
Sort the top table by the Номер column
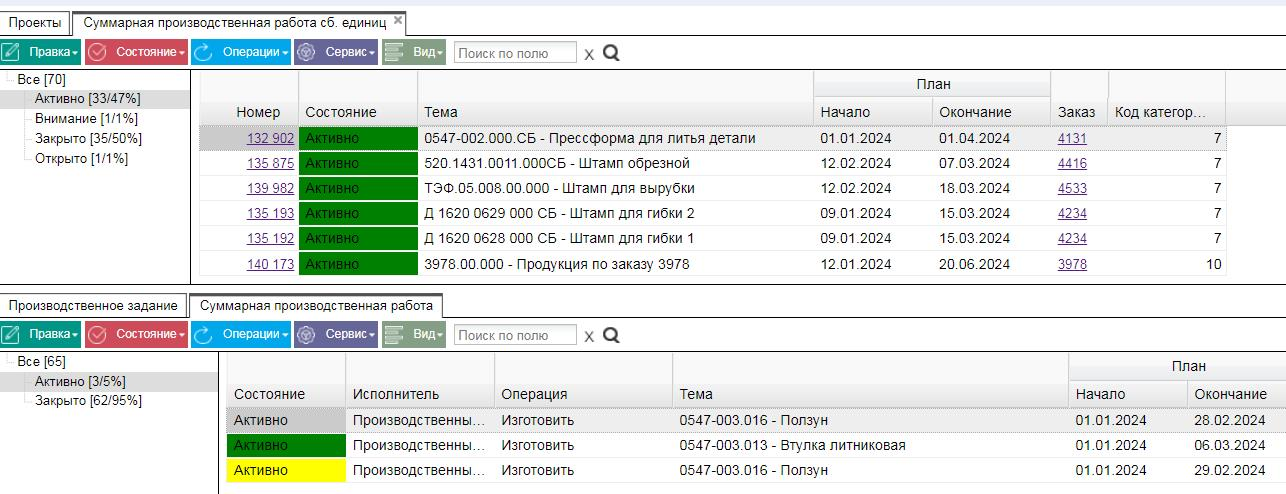(x=258, y=112)
